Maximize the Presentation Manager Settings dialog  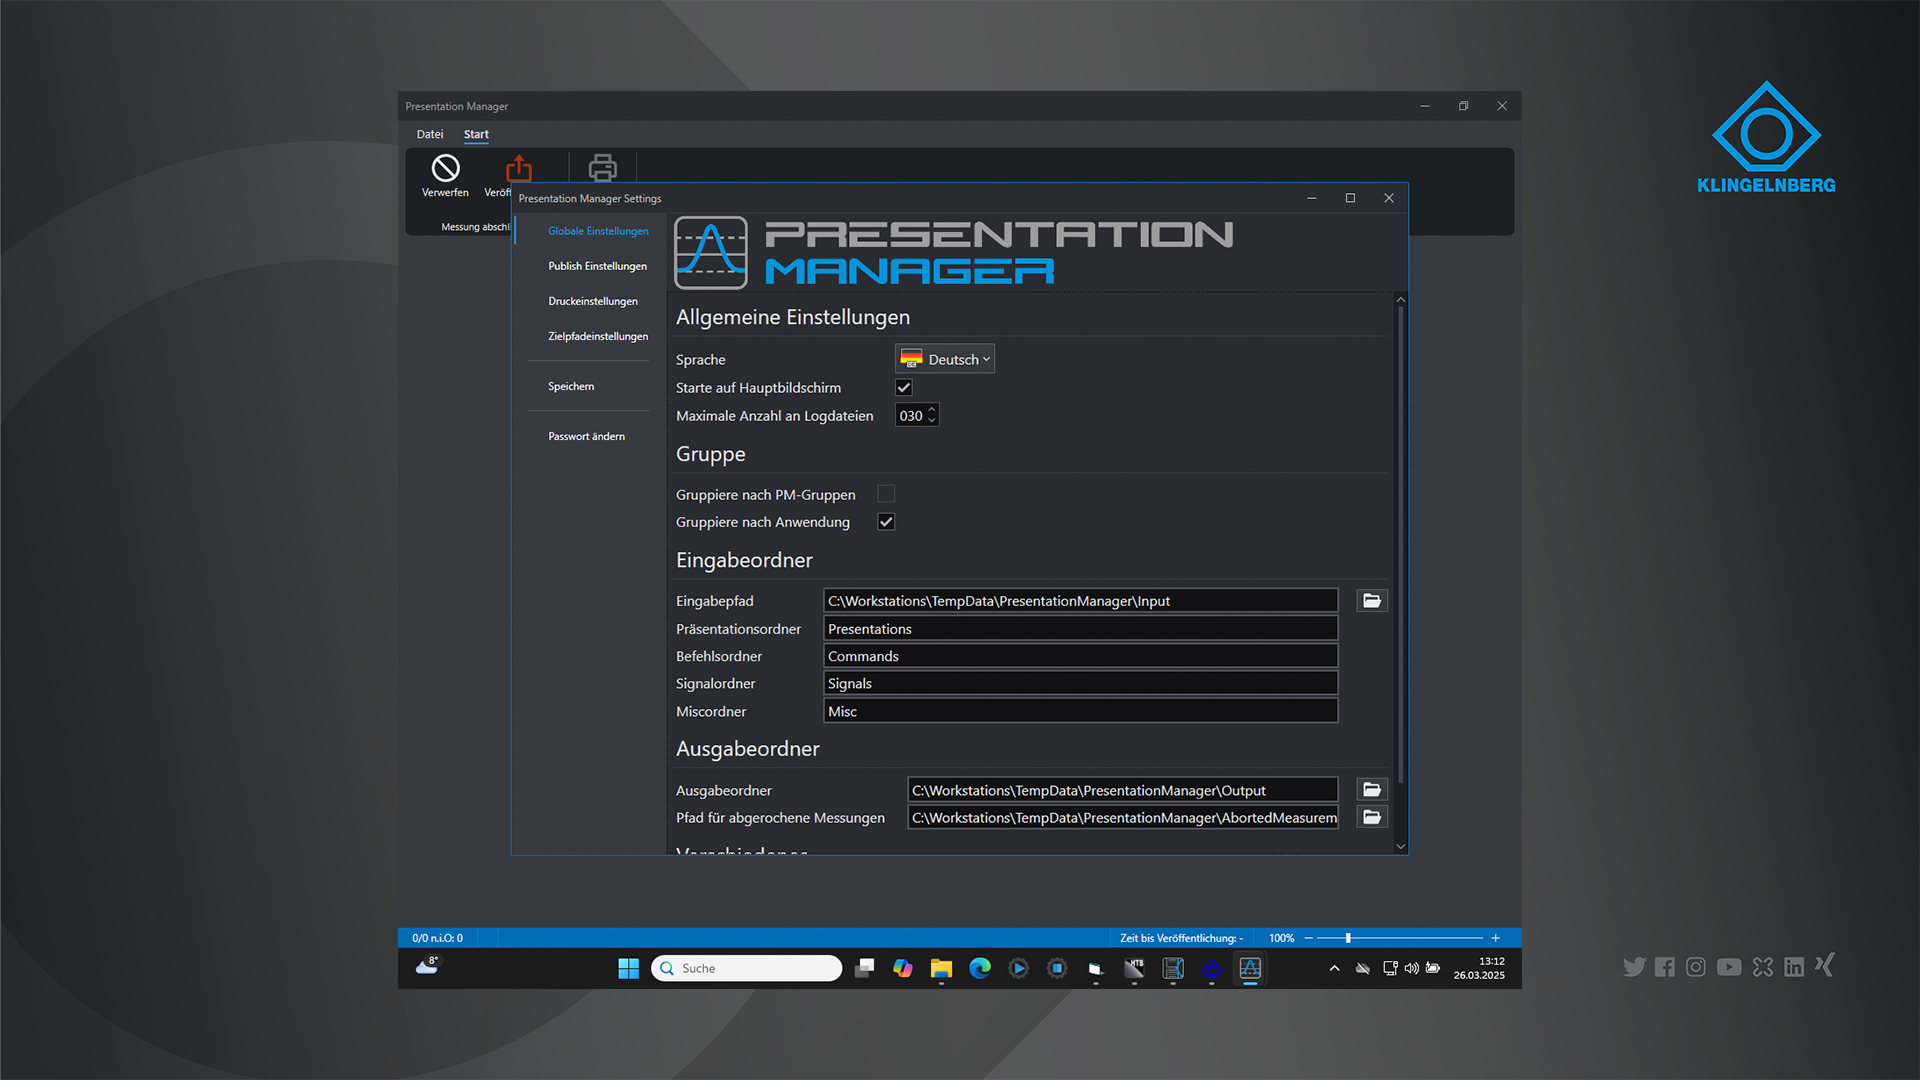1350,198
